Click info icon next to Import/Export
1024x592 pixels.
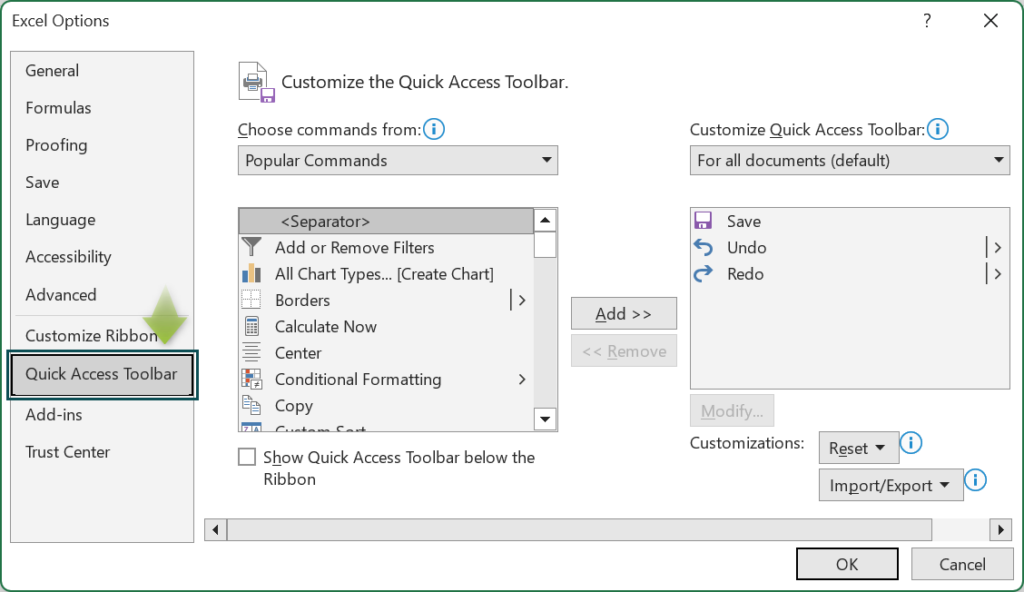point(975,481)
